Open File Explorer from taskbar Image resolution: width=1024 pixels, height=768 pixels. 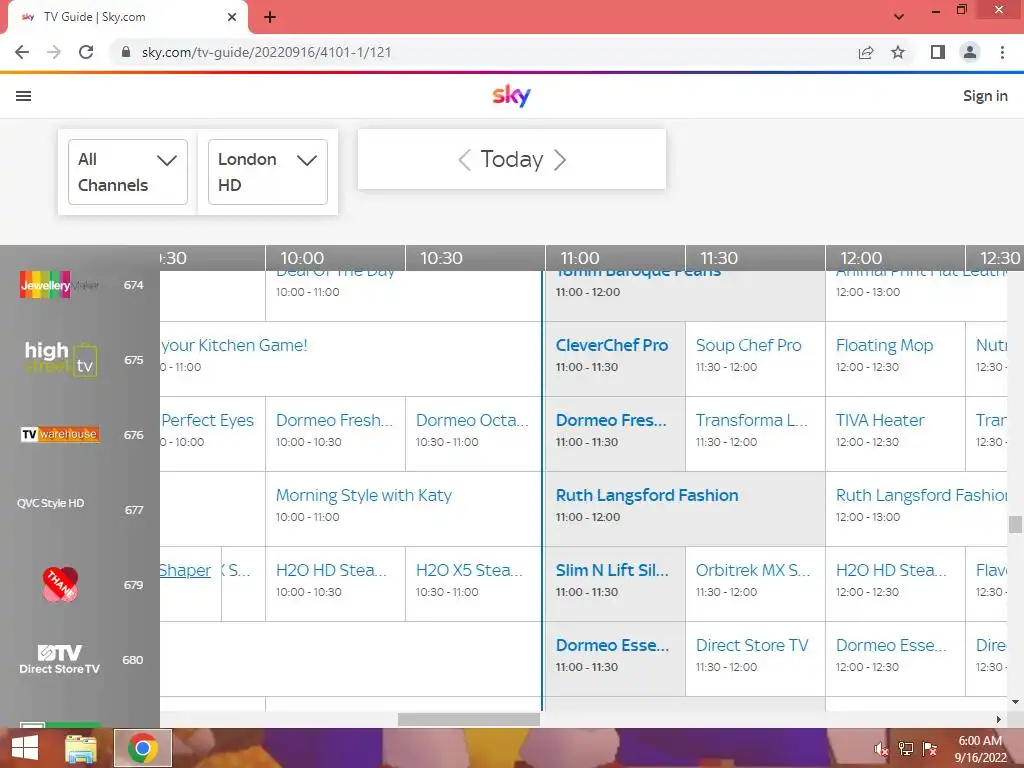(81, 748)
